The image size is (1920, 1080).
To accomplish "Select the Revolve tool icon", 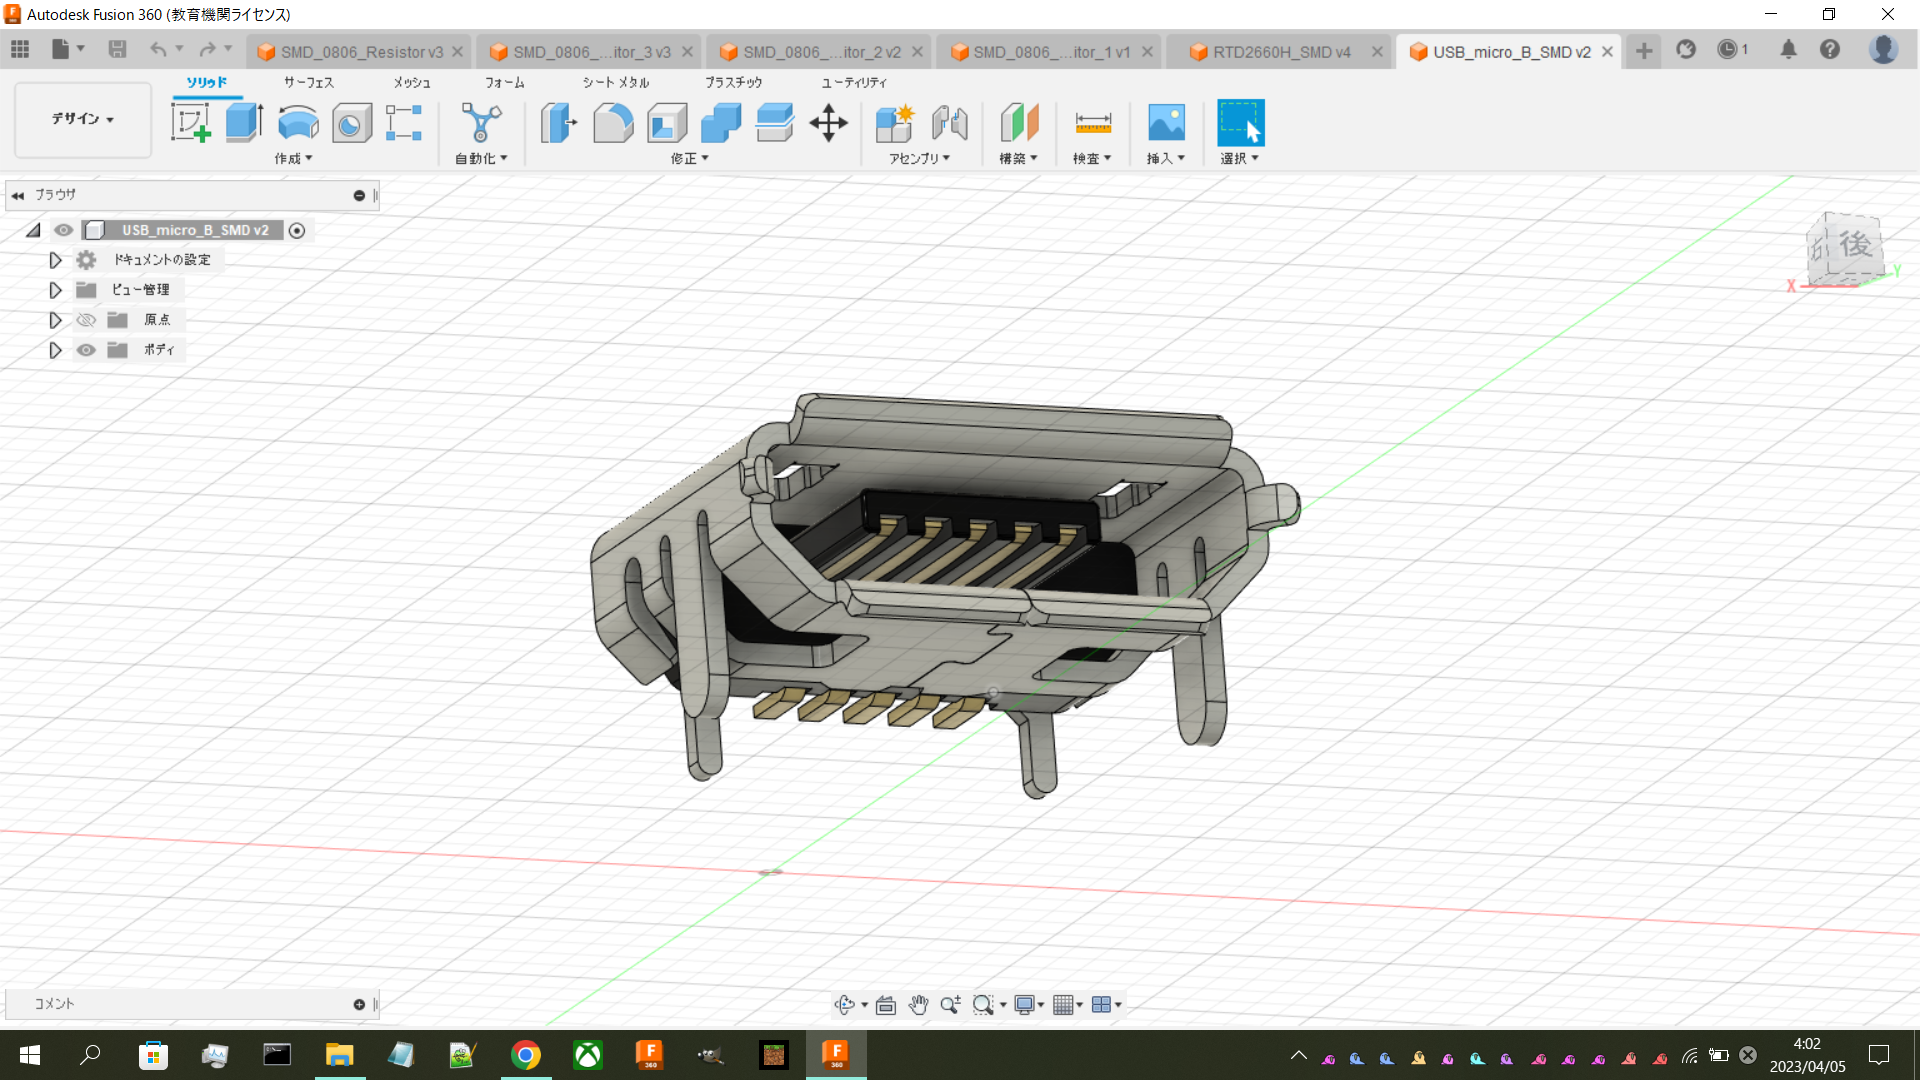I will click(298, 123).
